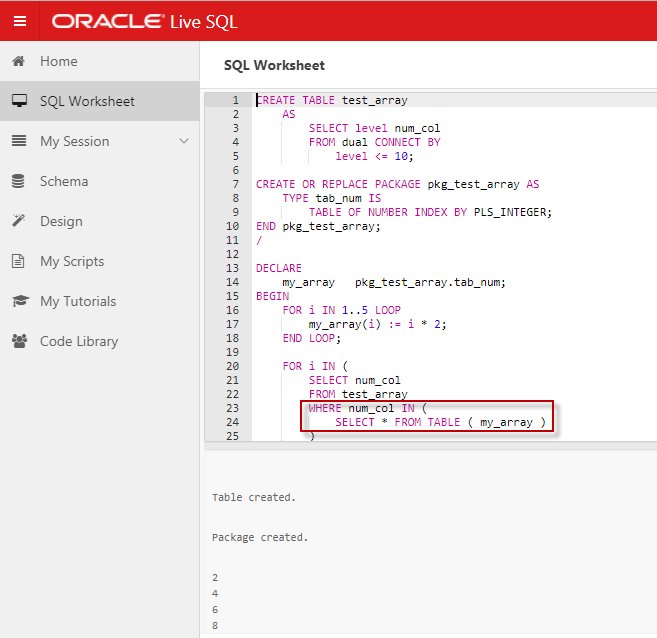The height and width of the screenshot is (638, 657).
Task: Click the 'WHERE num_col IN (' line
Action: pyautogui.click(x=367, y=408)
